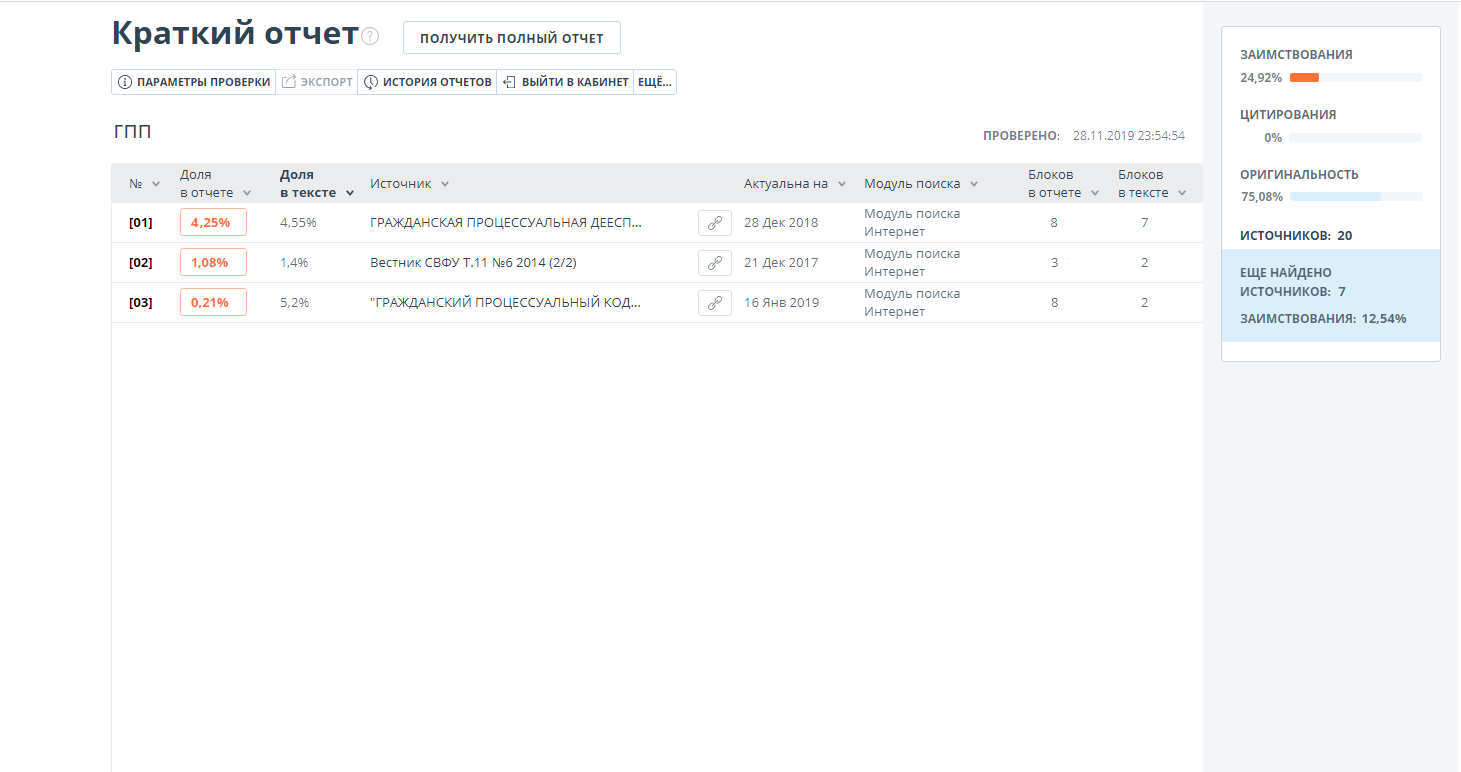This screenshot has height=772, width=1461.
Task: Sort by Доля в отчете column
Action: 247,193
